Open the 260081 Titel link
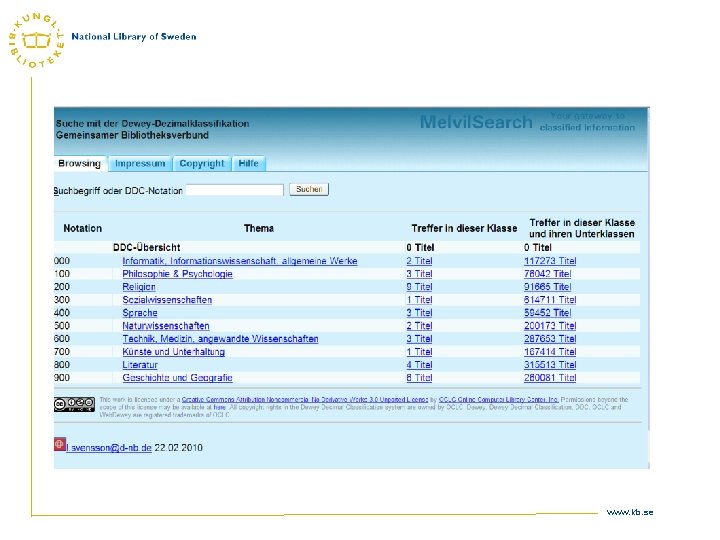This screenshot has width=720, height=540. (550, 377)
